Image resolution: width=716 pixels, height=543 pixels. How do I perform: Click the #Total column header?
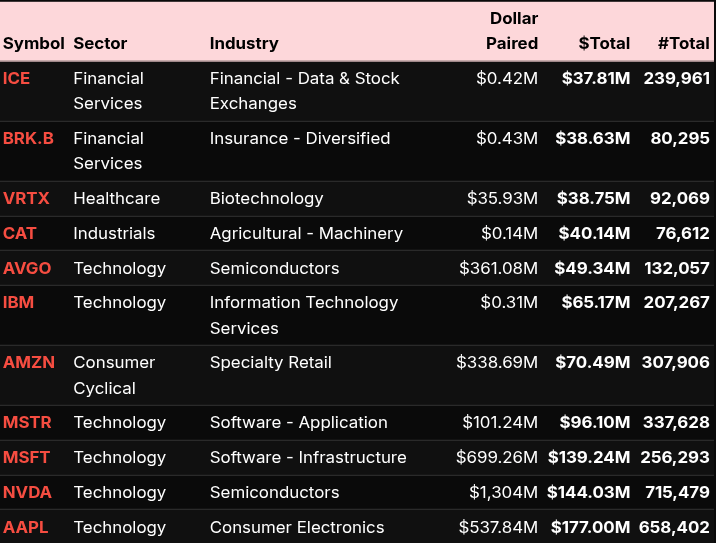click(x=683, y=43)
